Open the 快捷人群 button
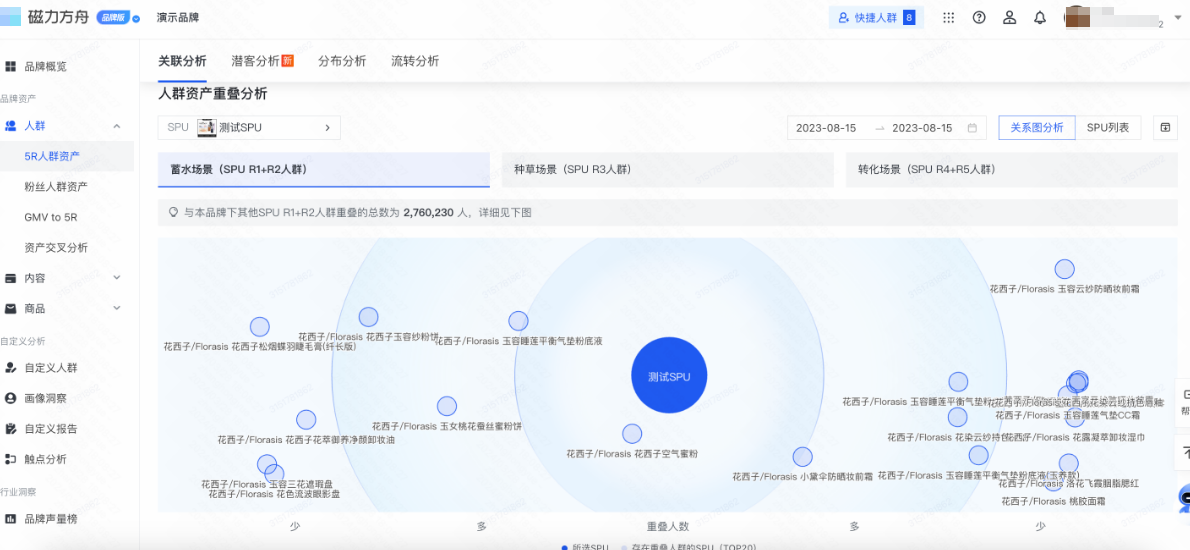 tap(876, 17)
